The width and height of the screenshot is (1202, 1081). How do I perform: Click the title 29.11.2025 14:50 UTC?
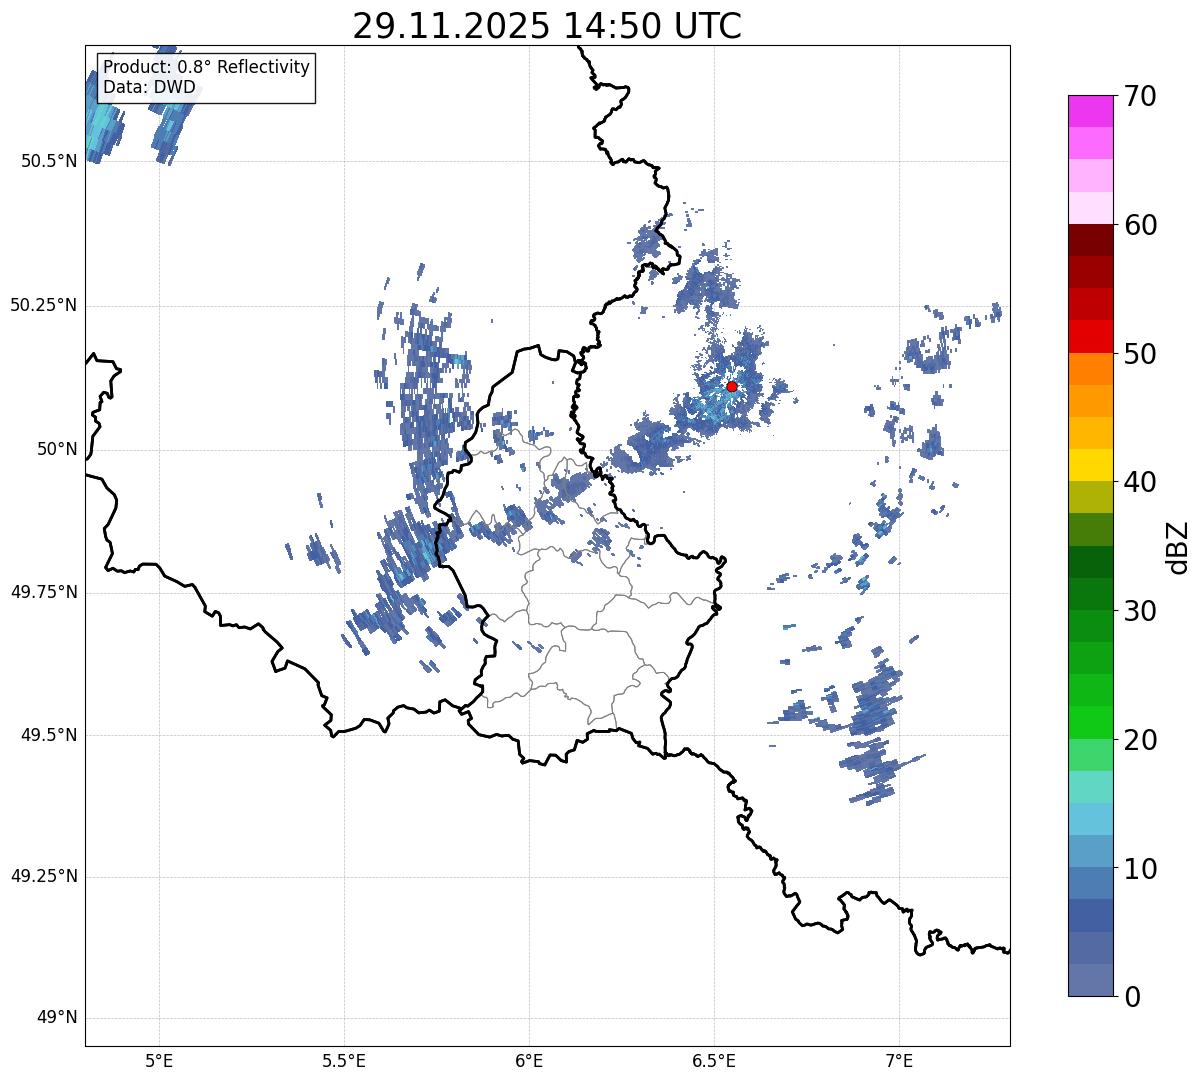click(x=547, y=26)
